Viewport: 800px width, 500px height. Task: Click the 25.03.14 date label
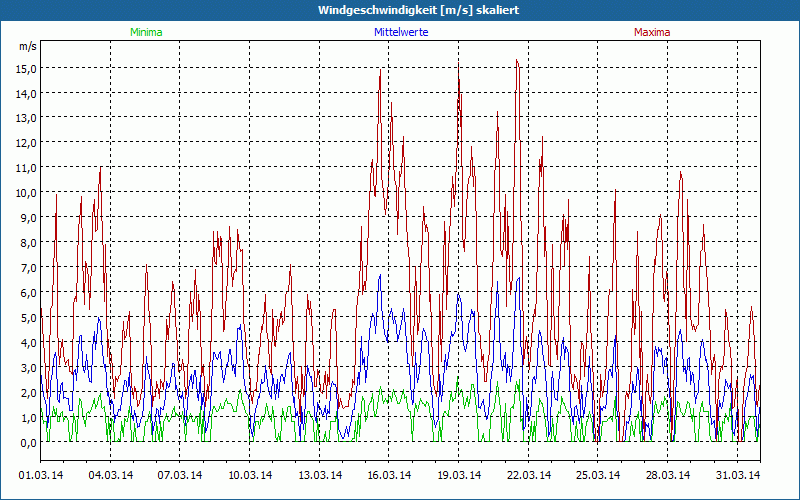coord(598,475)
